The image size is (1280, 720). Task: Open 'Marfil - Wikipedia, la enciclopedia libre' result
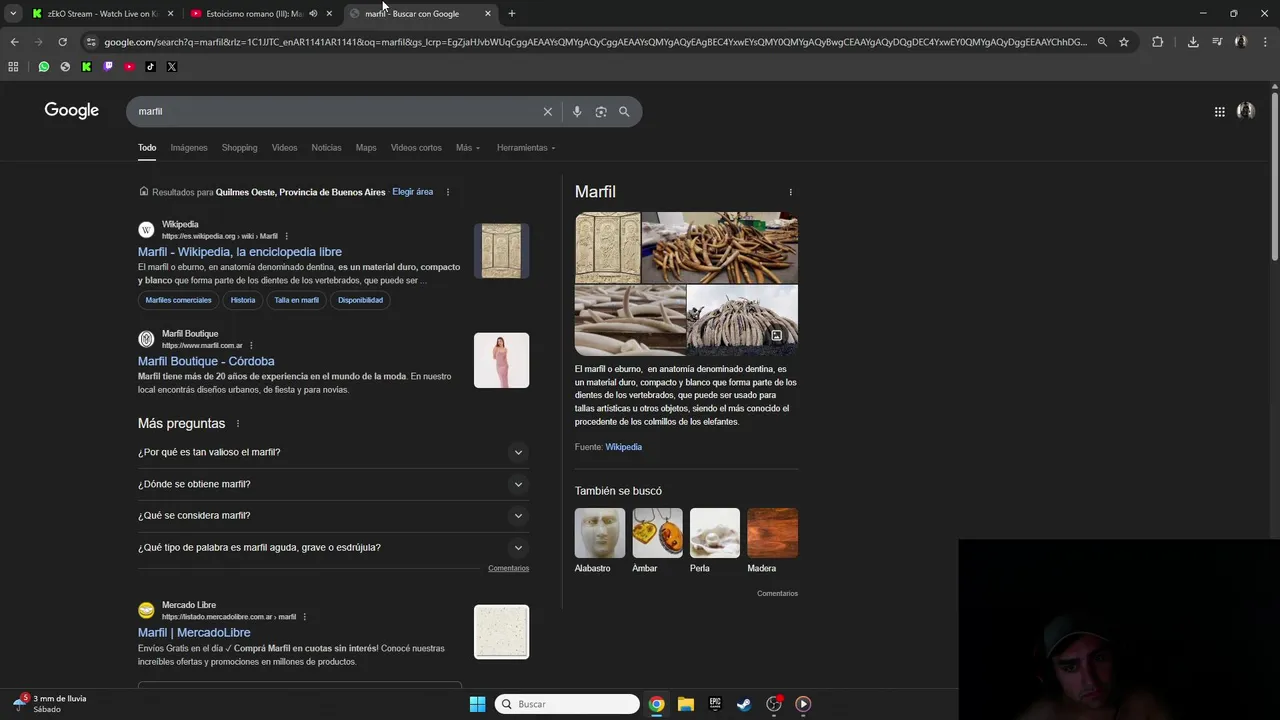point(240,252)
